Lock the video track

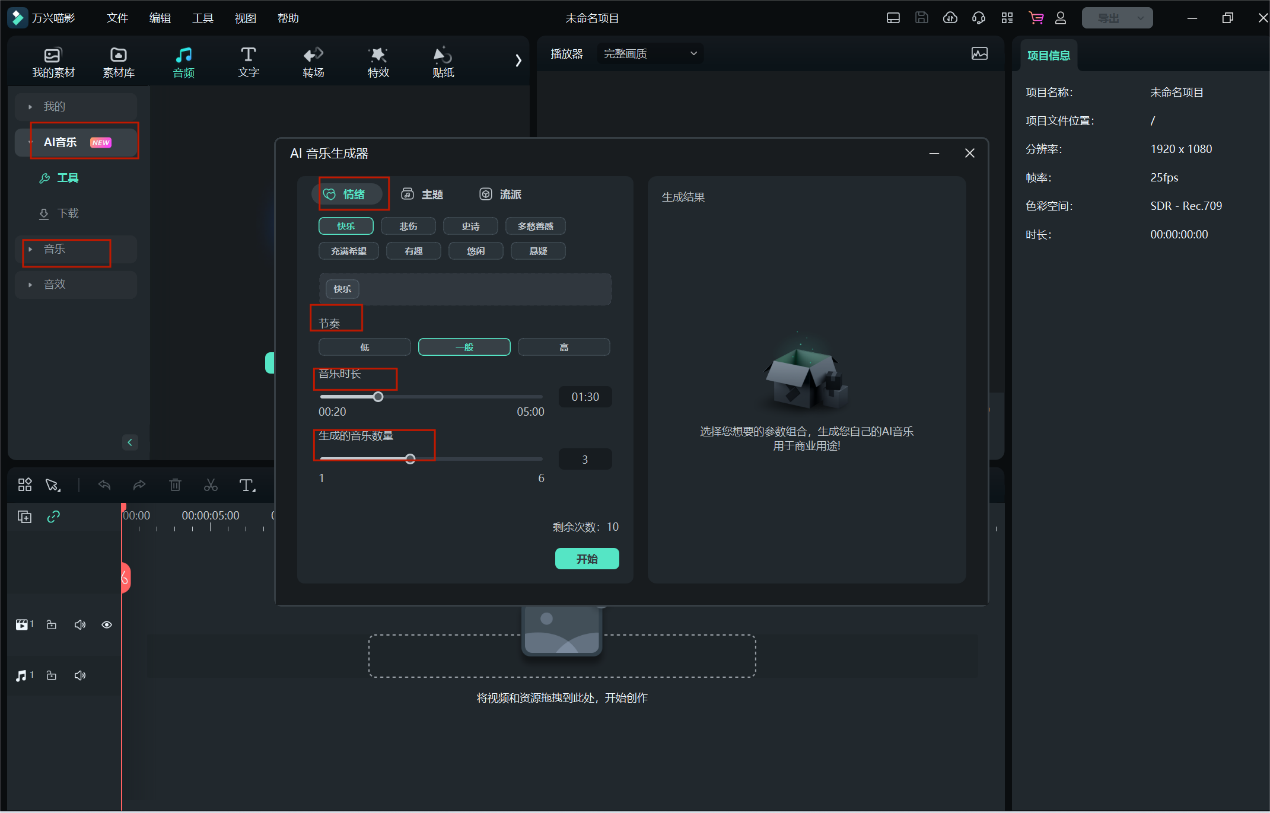(52, 625)
